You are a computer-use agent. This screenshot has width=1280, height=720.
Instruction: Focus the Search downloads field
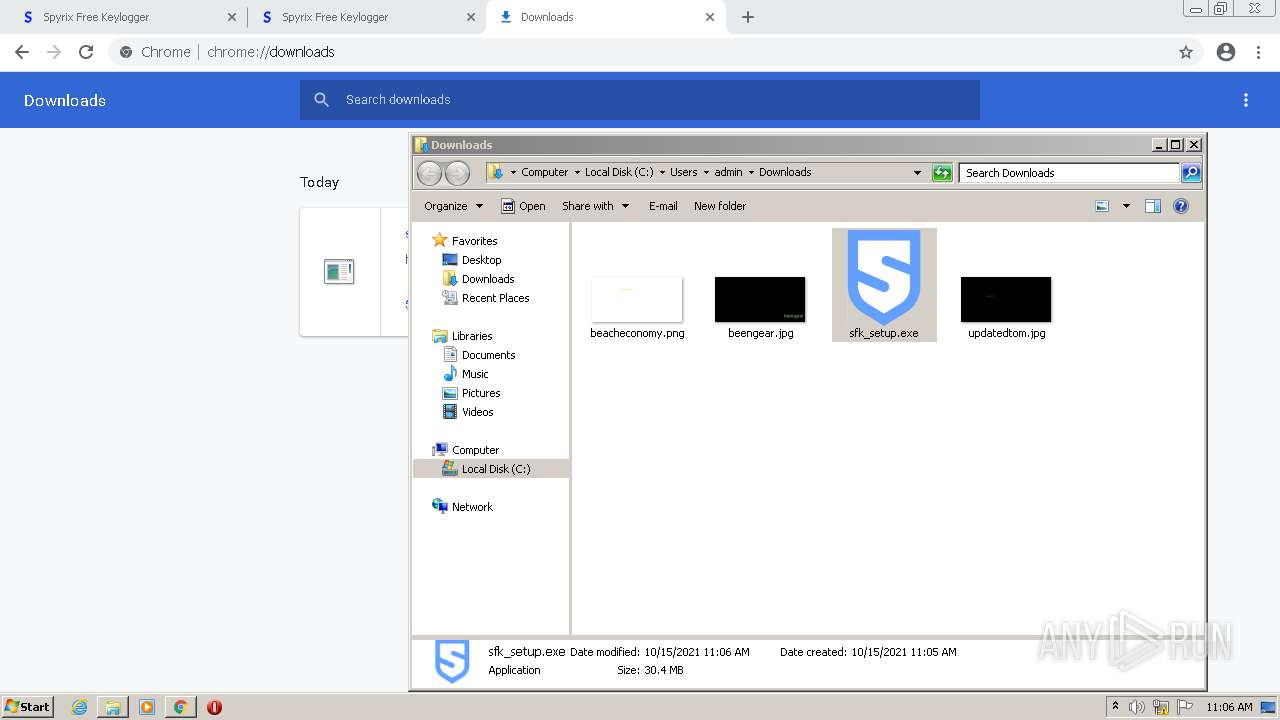640,100
